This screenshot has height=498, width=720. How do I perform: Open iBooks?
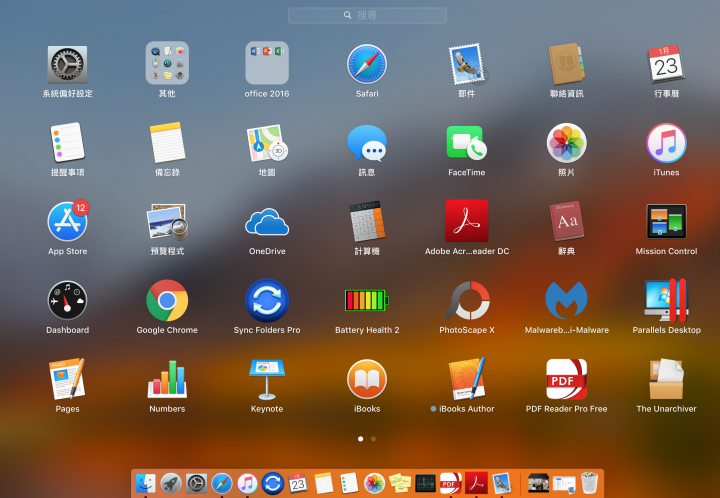(366, 379)
